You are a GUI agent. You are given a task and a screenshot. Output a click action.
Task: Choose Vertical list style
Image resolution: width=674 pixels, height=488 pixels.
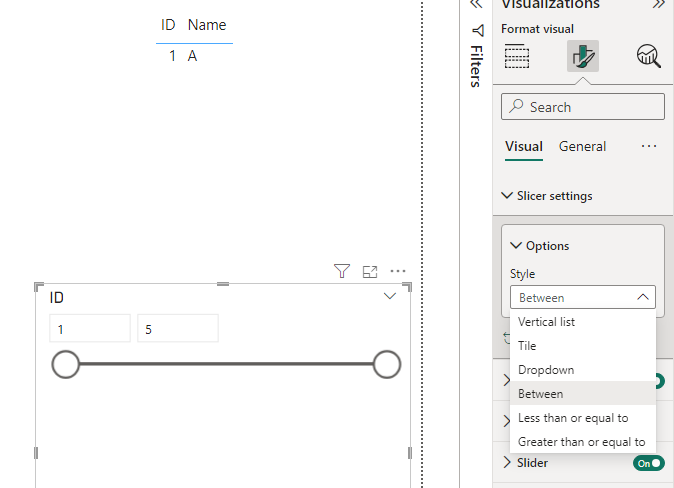click(x=582, y=322)
